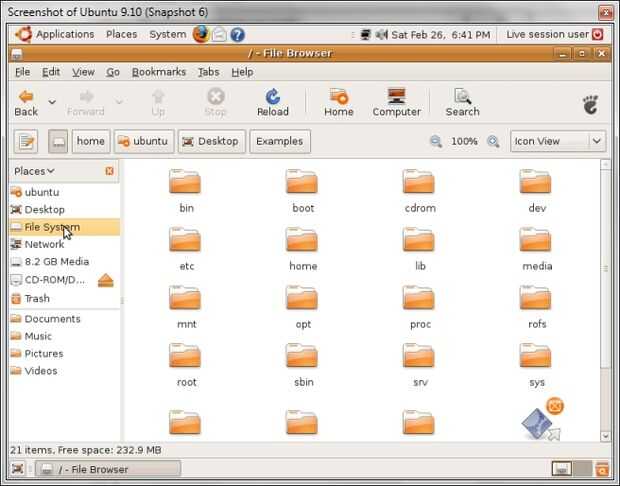Expand the Places side pane selector
The height and width of the screenshot is (486, 620).
[34, 171]
